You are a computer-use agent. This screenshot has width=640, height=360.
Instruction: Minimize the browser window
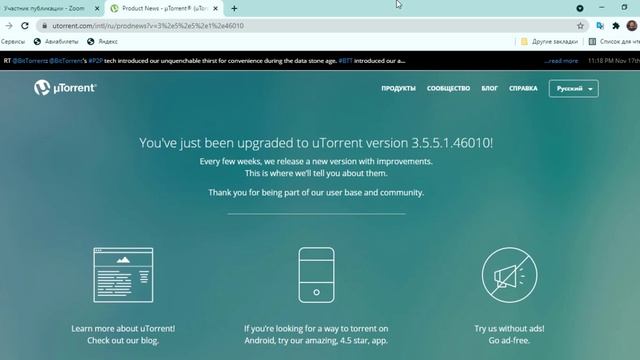[x=602, y=7]
